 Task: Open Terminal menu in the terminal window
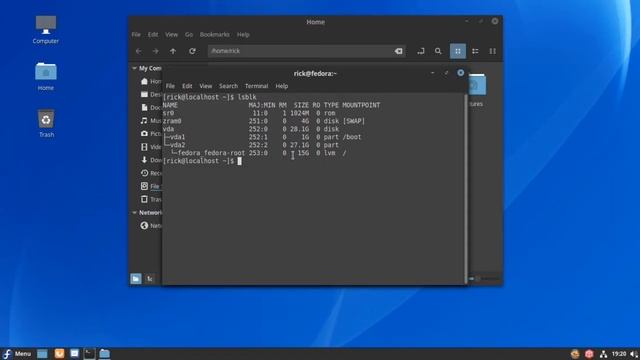[x=256, y=86]
